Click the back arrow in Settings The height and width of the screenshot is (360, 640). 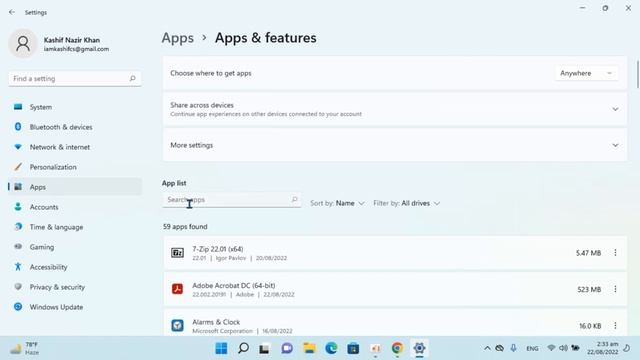(x=12, y=13)
